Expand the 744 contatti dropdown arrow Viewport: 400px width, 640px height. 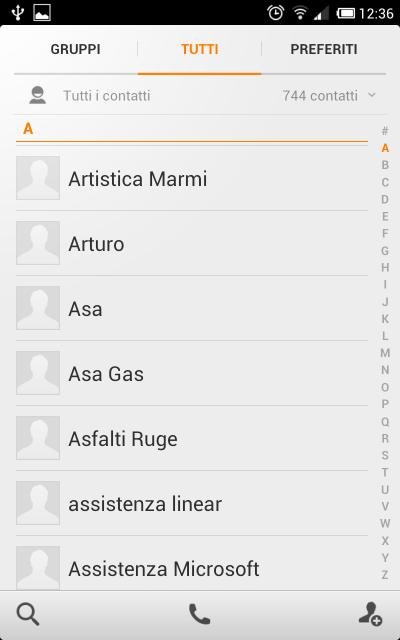pos(371,95)
